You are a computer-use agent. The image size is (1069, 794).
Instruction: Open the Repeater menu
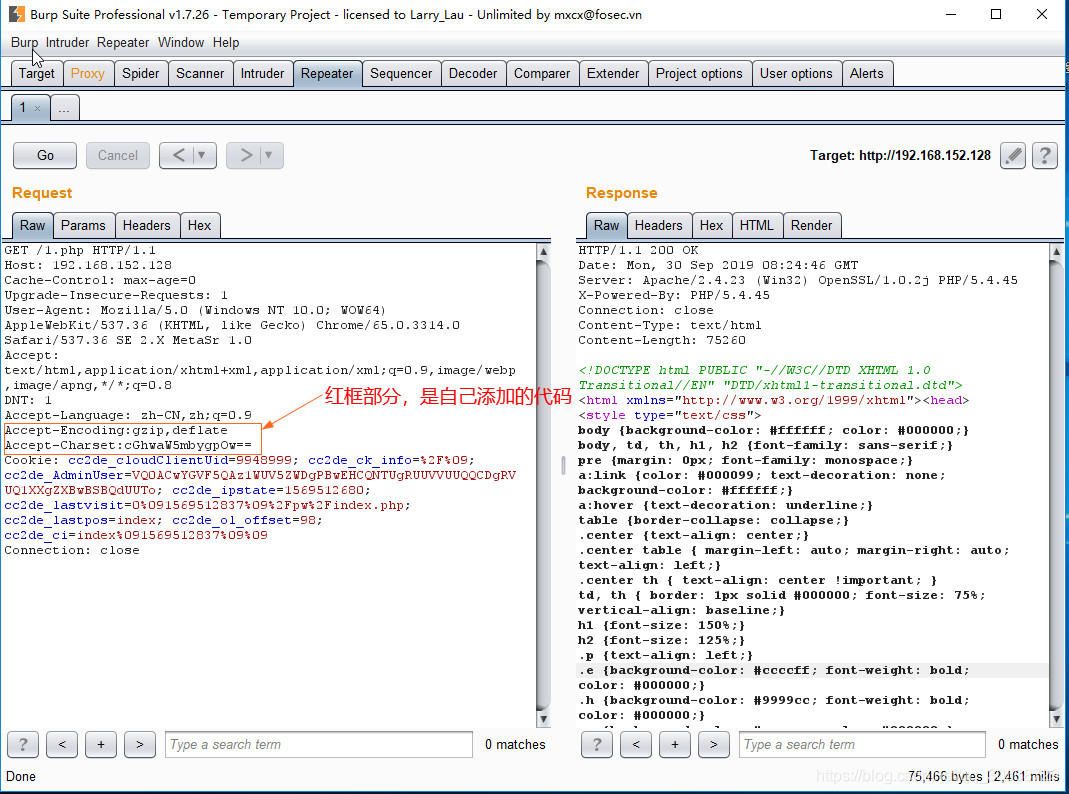[123, 42]
